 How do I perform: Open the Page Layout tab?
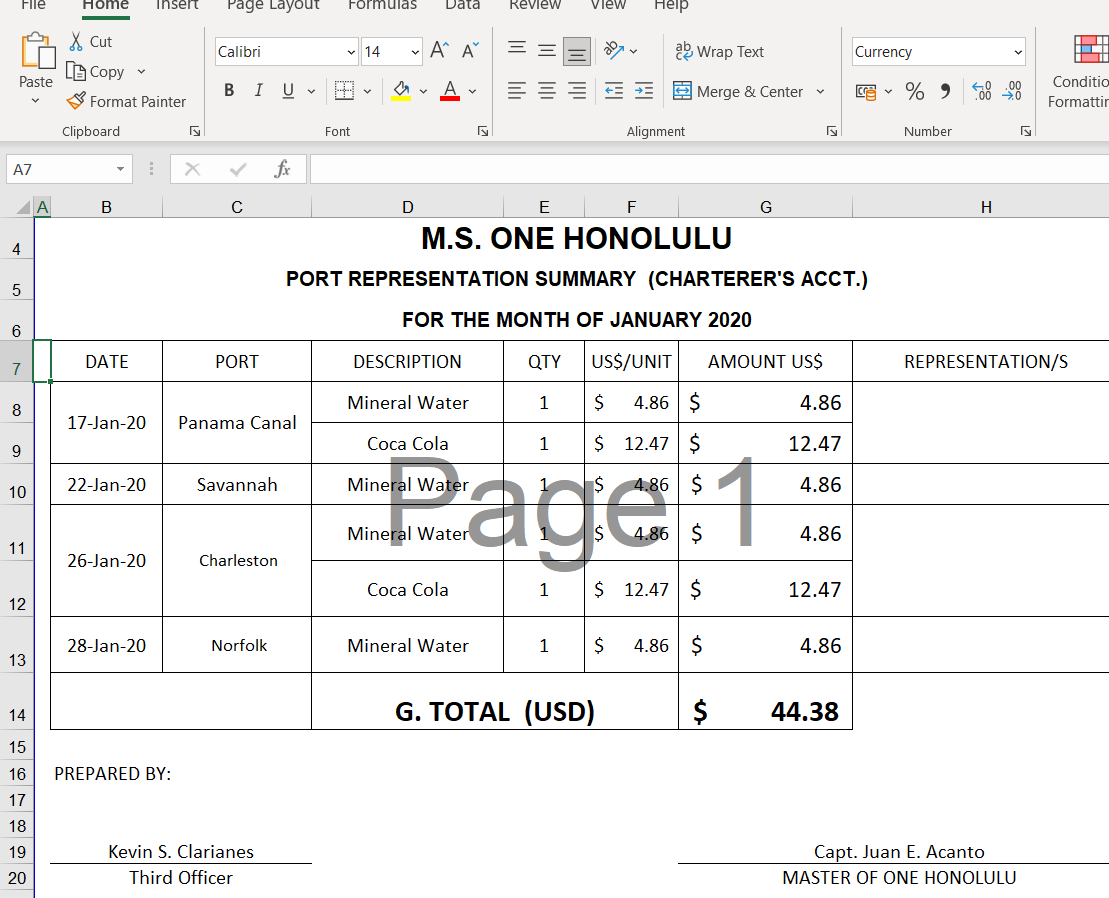click(x=273, y=4)
